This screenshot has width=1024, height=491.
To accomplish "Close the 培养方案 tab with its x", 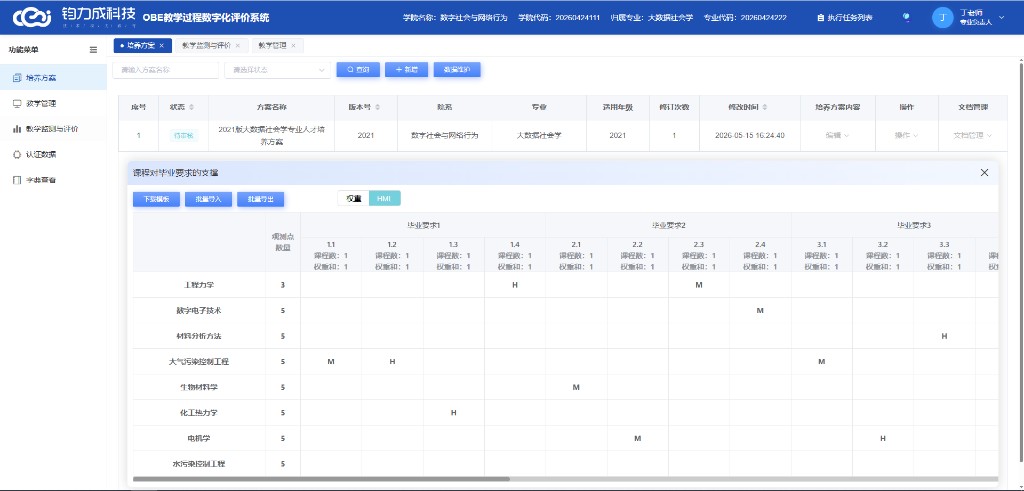I will [x=161, y=46].
